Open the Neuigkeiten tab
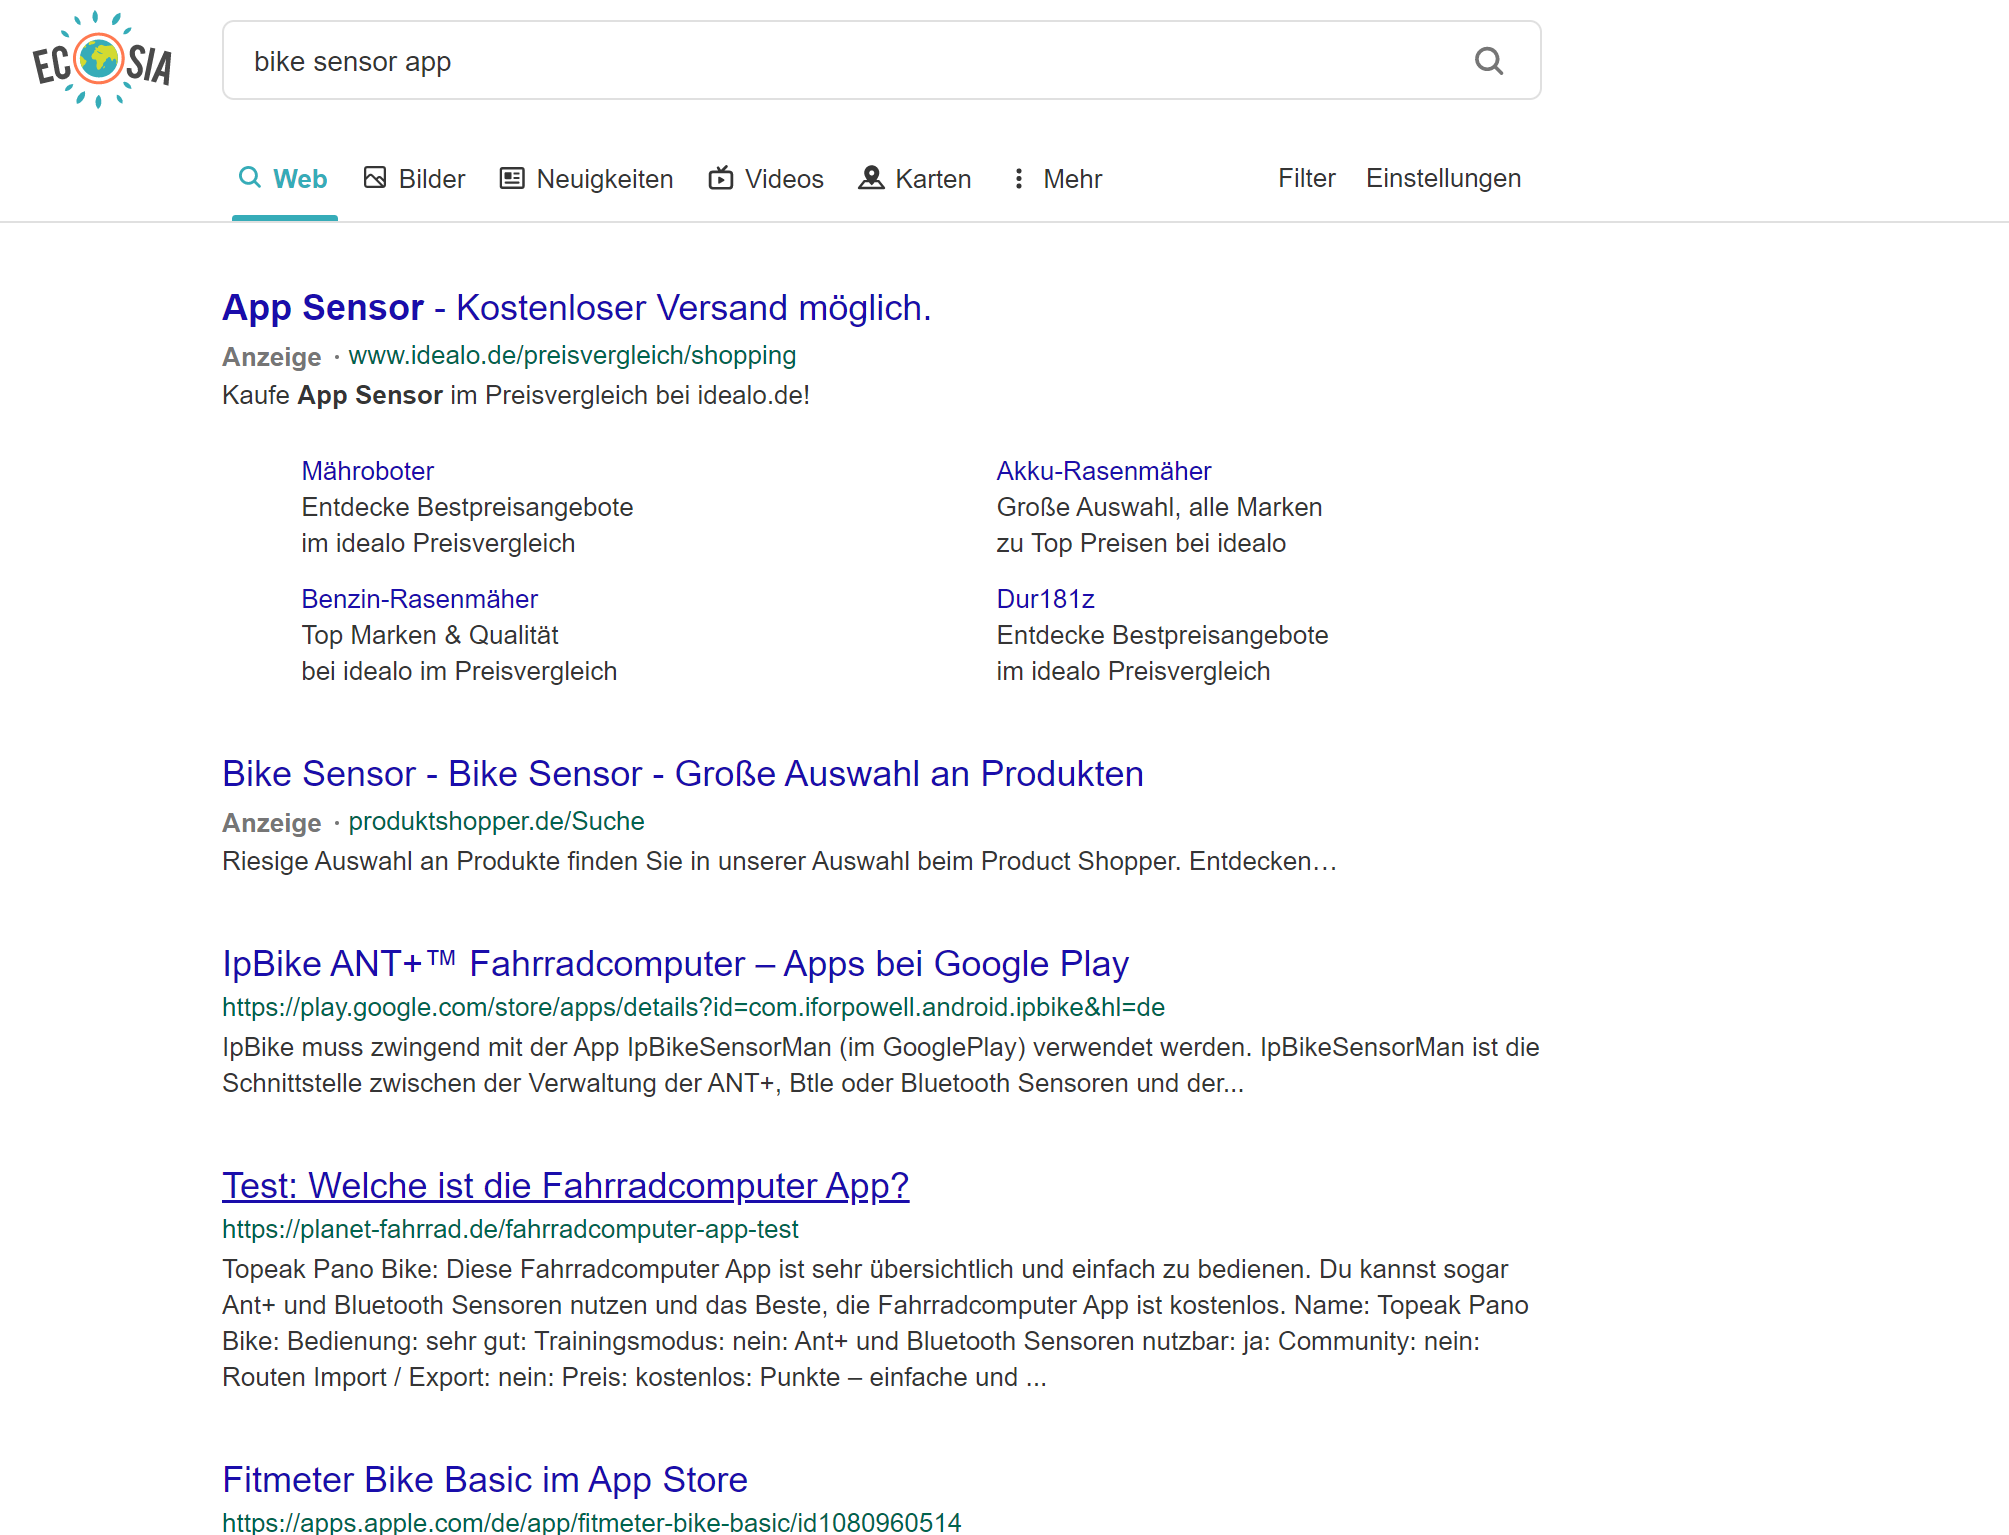The width and height of the screenshot is (2009, 1535). point(587,179)
